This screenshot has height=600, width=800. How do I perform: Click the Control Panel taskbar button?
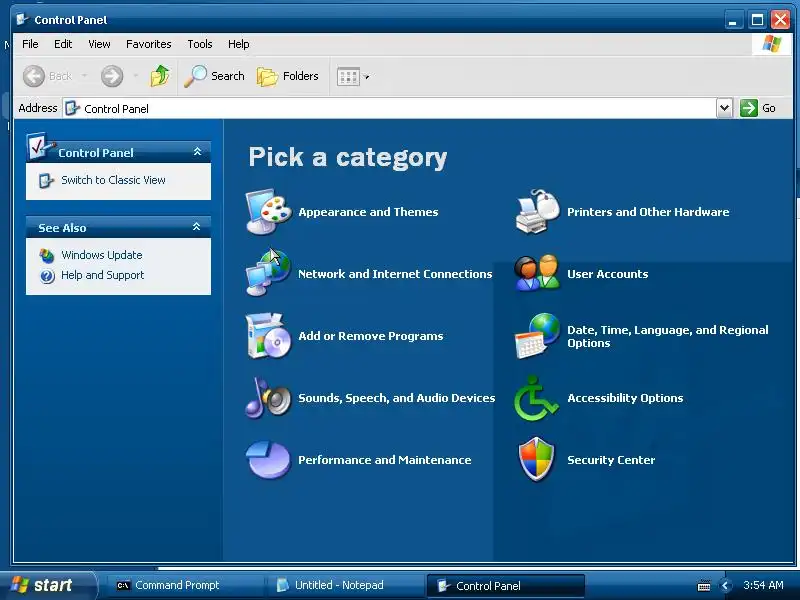click(x=505, y=586)
